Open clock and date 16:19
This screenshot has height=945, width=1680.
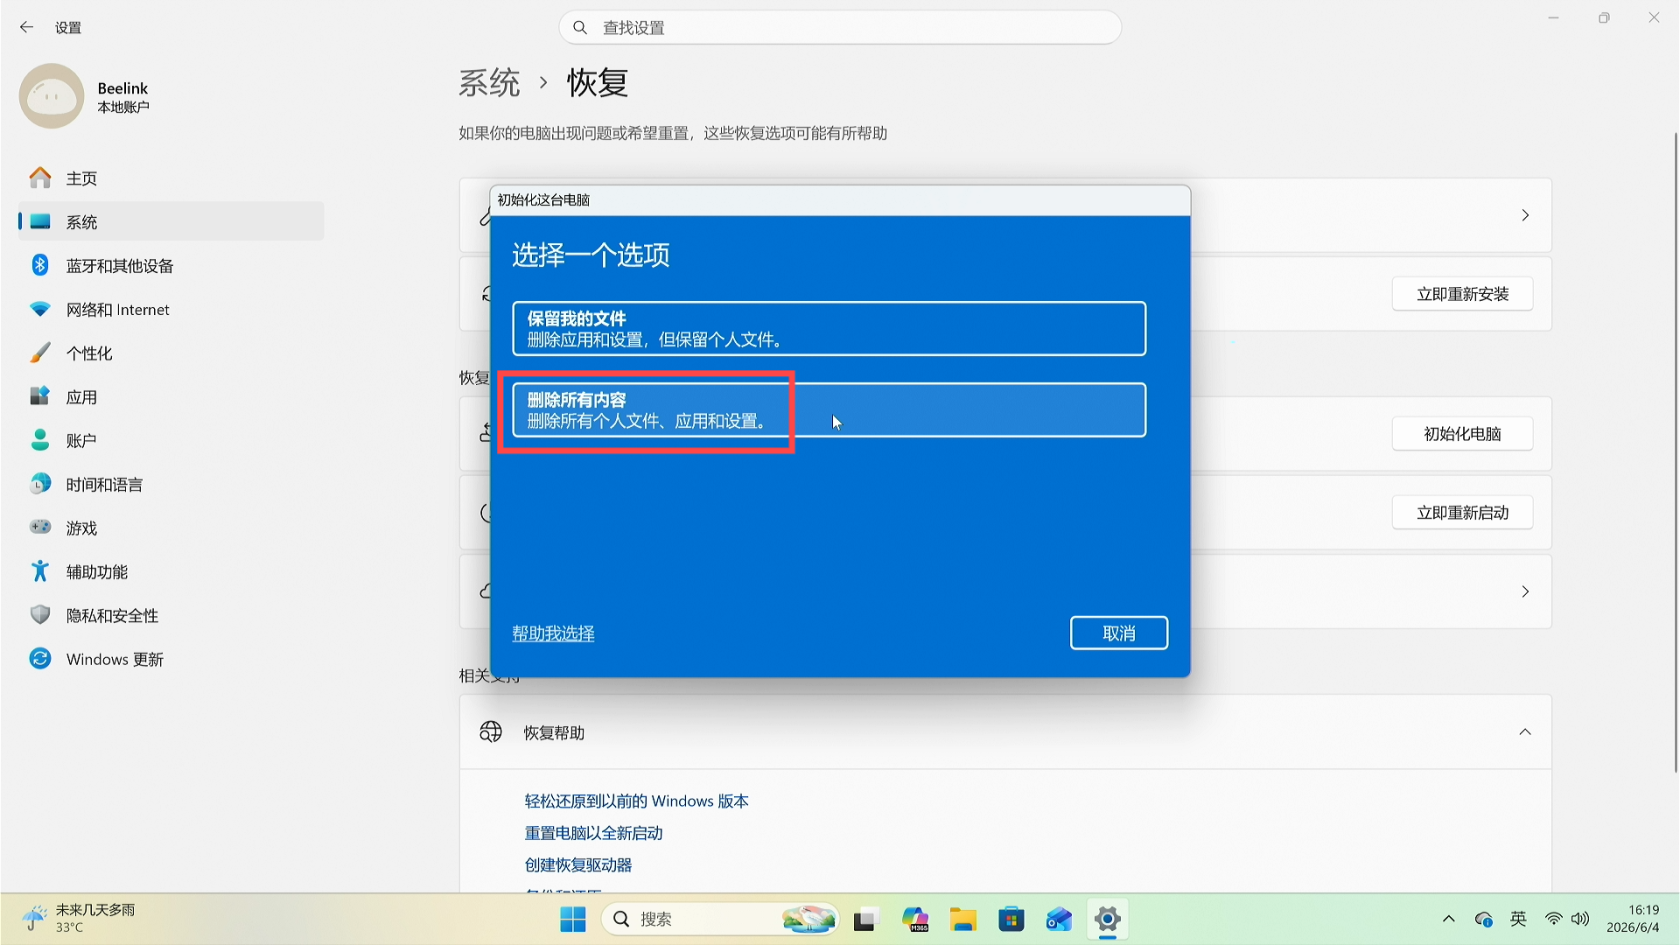tap(1633, 919)
